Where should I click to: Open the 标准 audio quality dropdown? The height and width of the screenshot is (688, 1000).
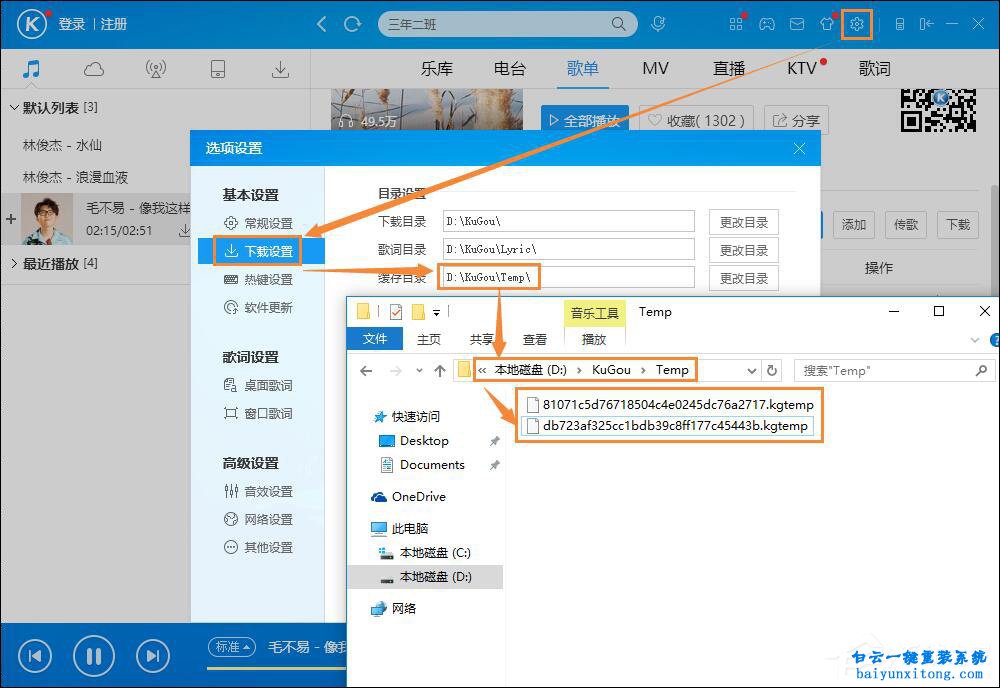tap(231, 647)
